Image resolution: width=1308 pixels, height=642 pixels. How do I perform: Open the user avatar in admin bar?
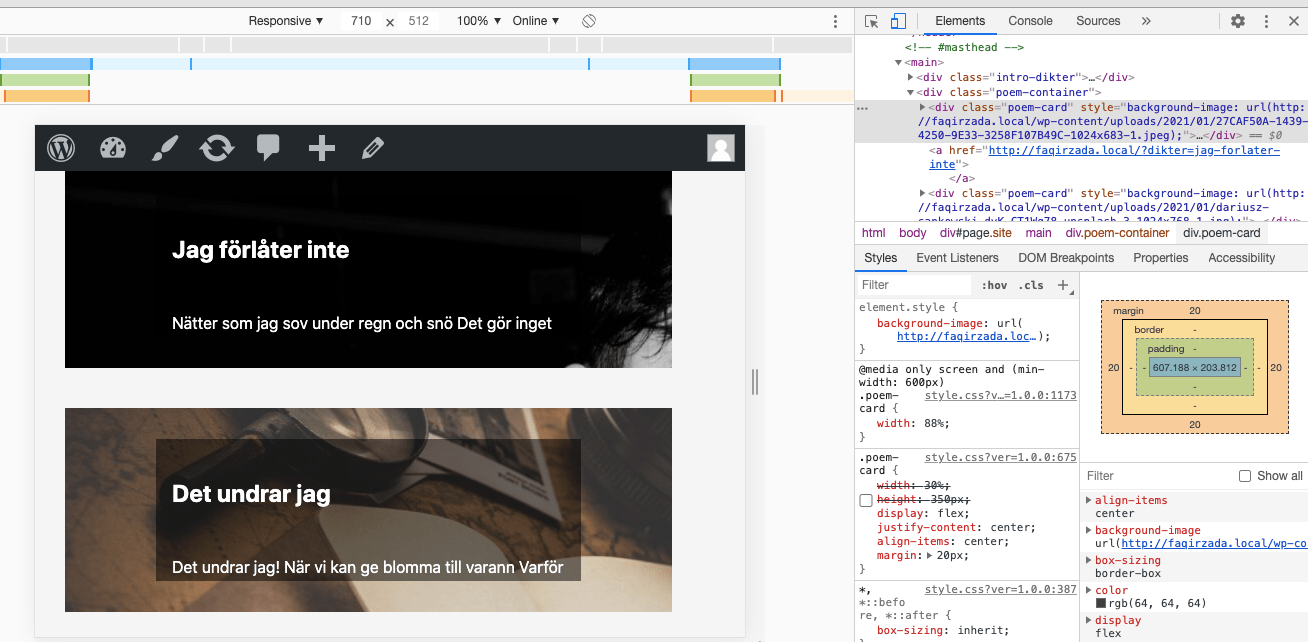[x=721, y=148]
